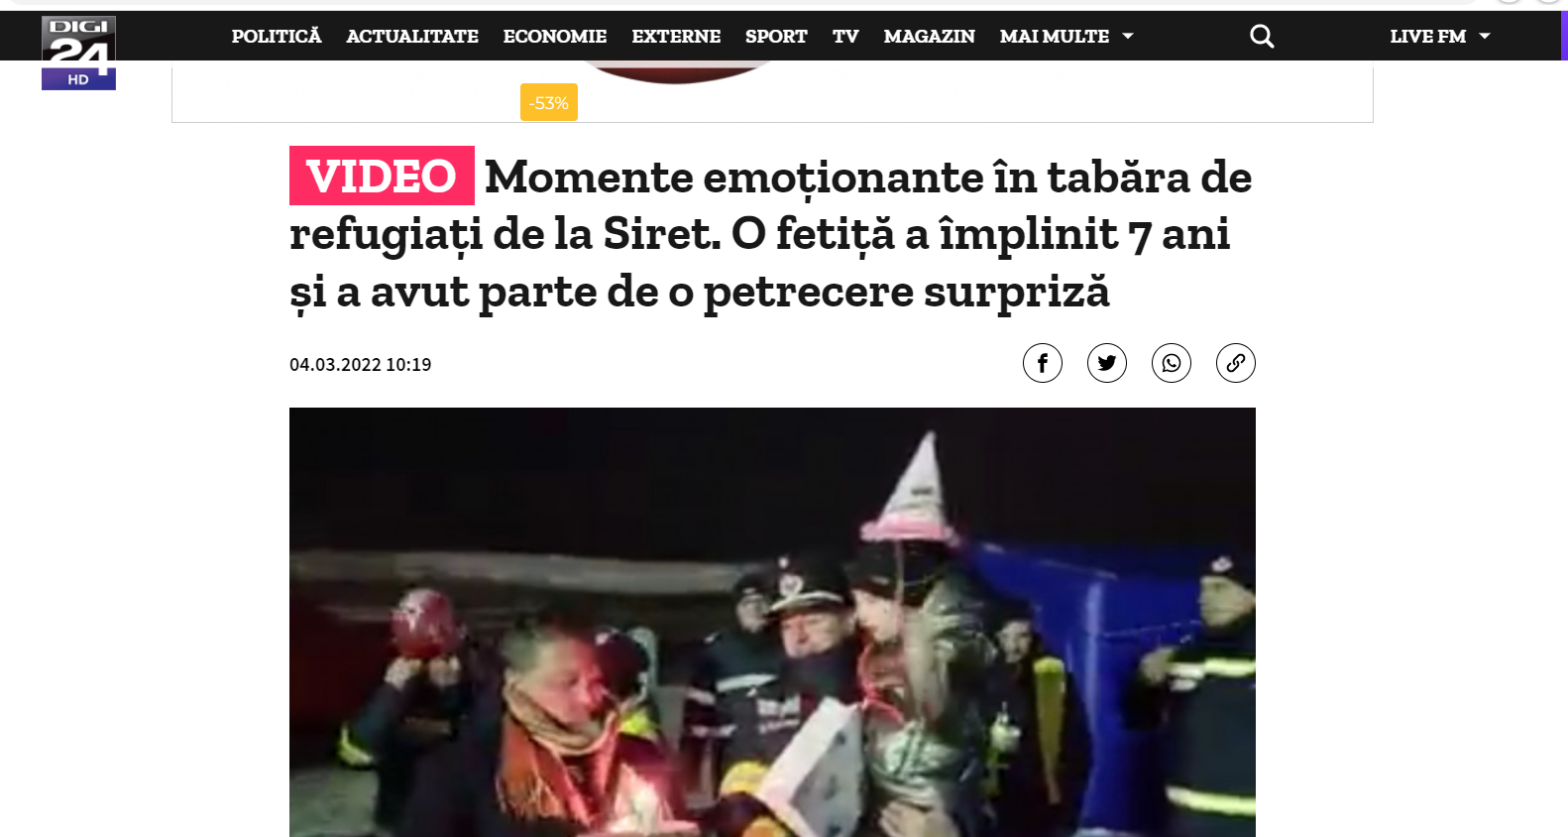Click the Live FM label
The width and height of the screenshot is (1568, 837).
(1428, 36)
